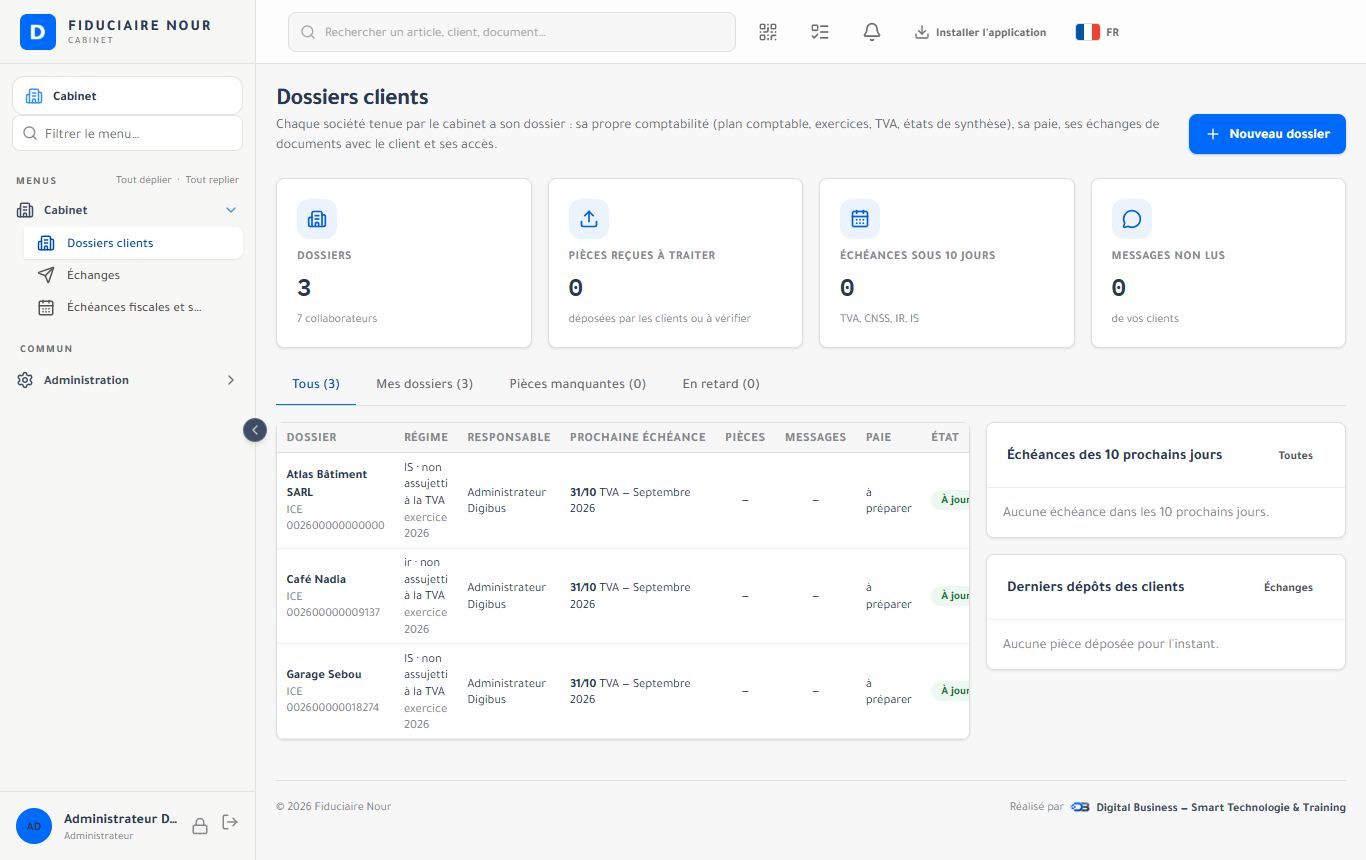Viewport: 1366px width, 860px height.
Task: Click the lock icon beside the user profile
Action: pos(200,825)
